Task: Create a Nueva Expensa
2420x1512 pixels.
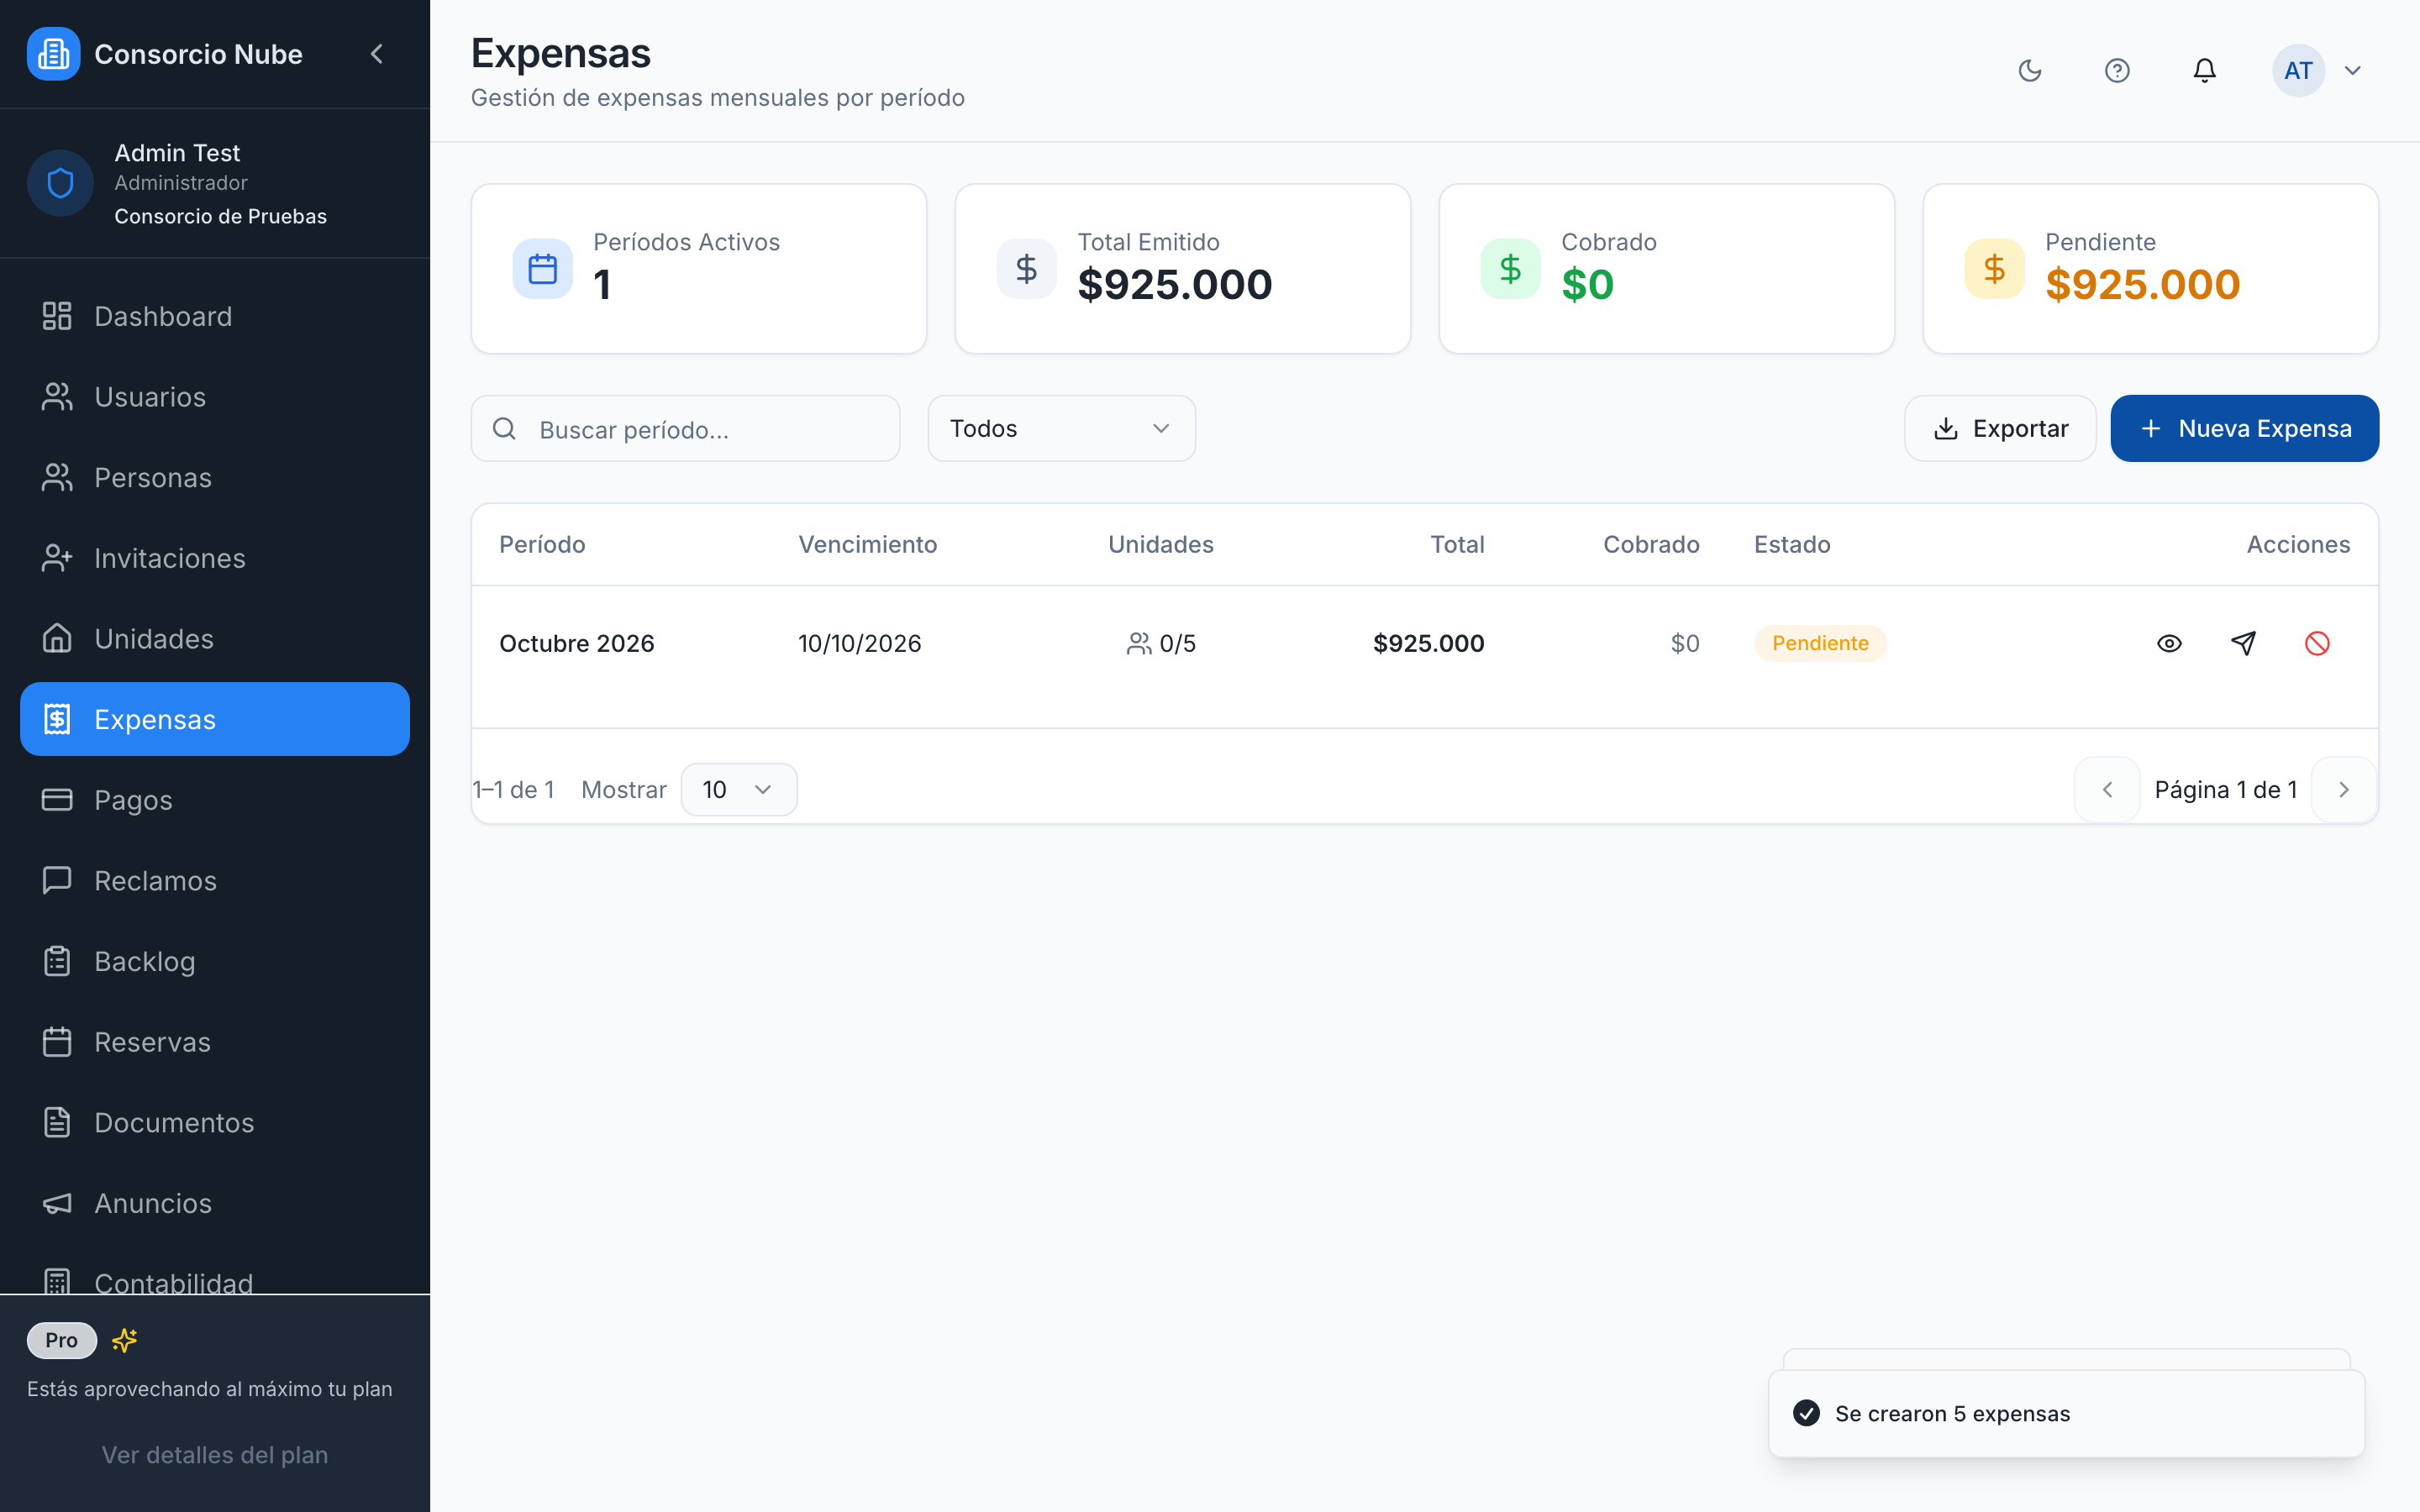Action: coord(2245,428)
